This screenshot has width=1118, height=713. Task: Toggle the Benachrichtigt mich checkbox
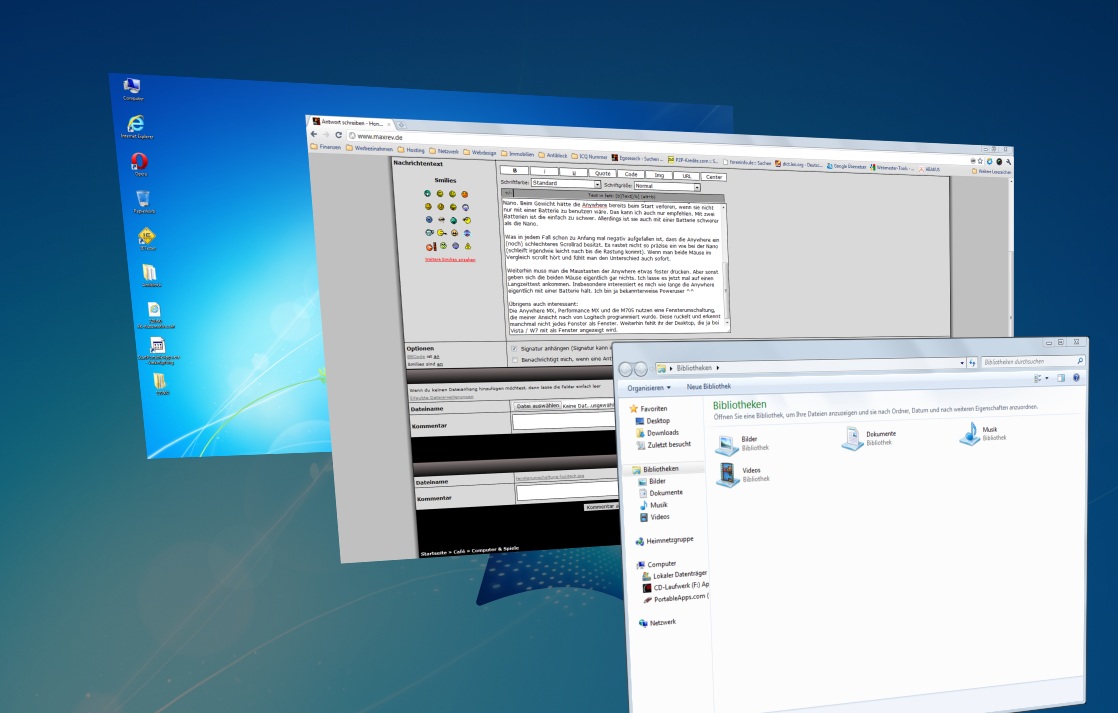514,359
